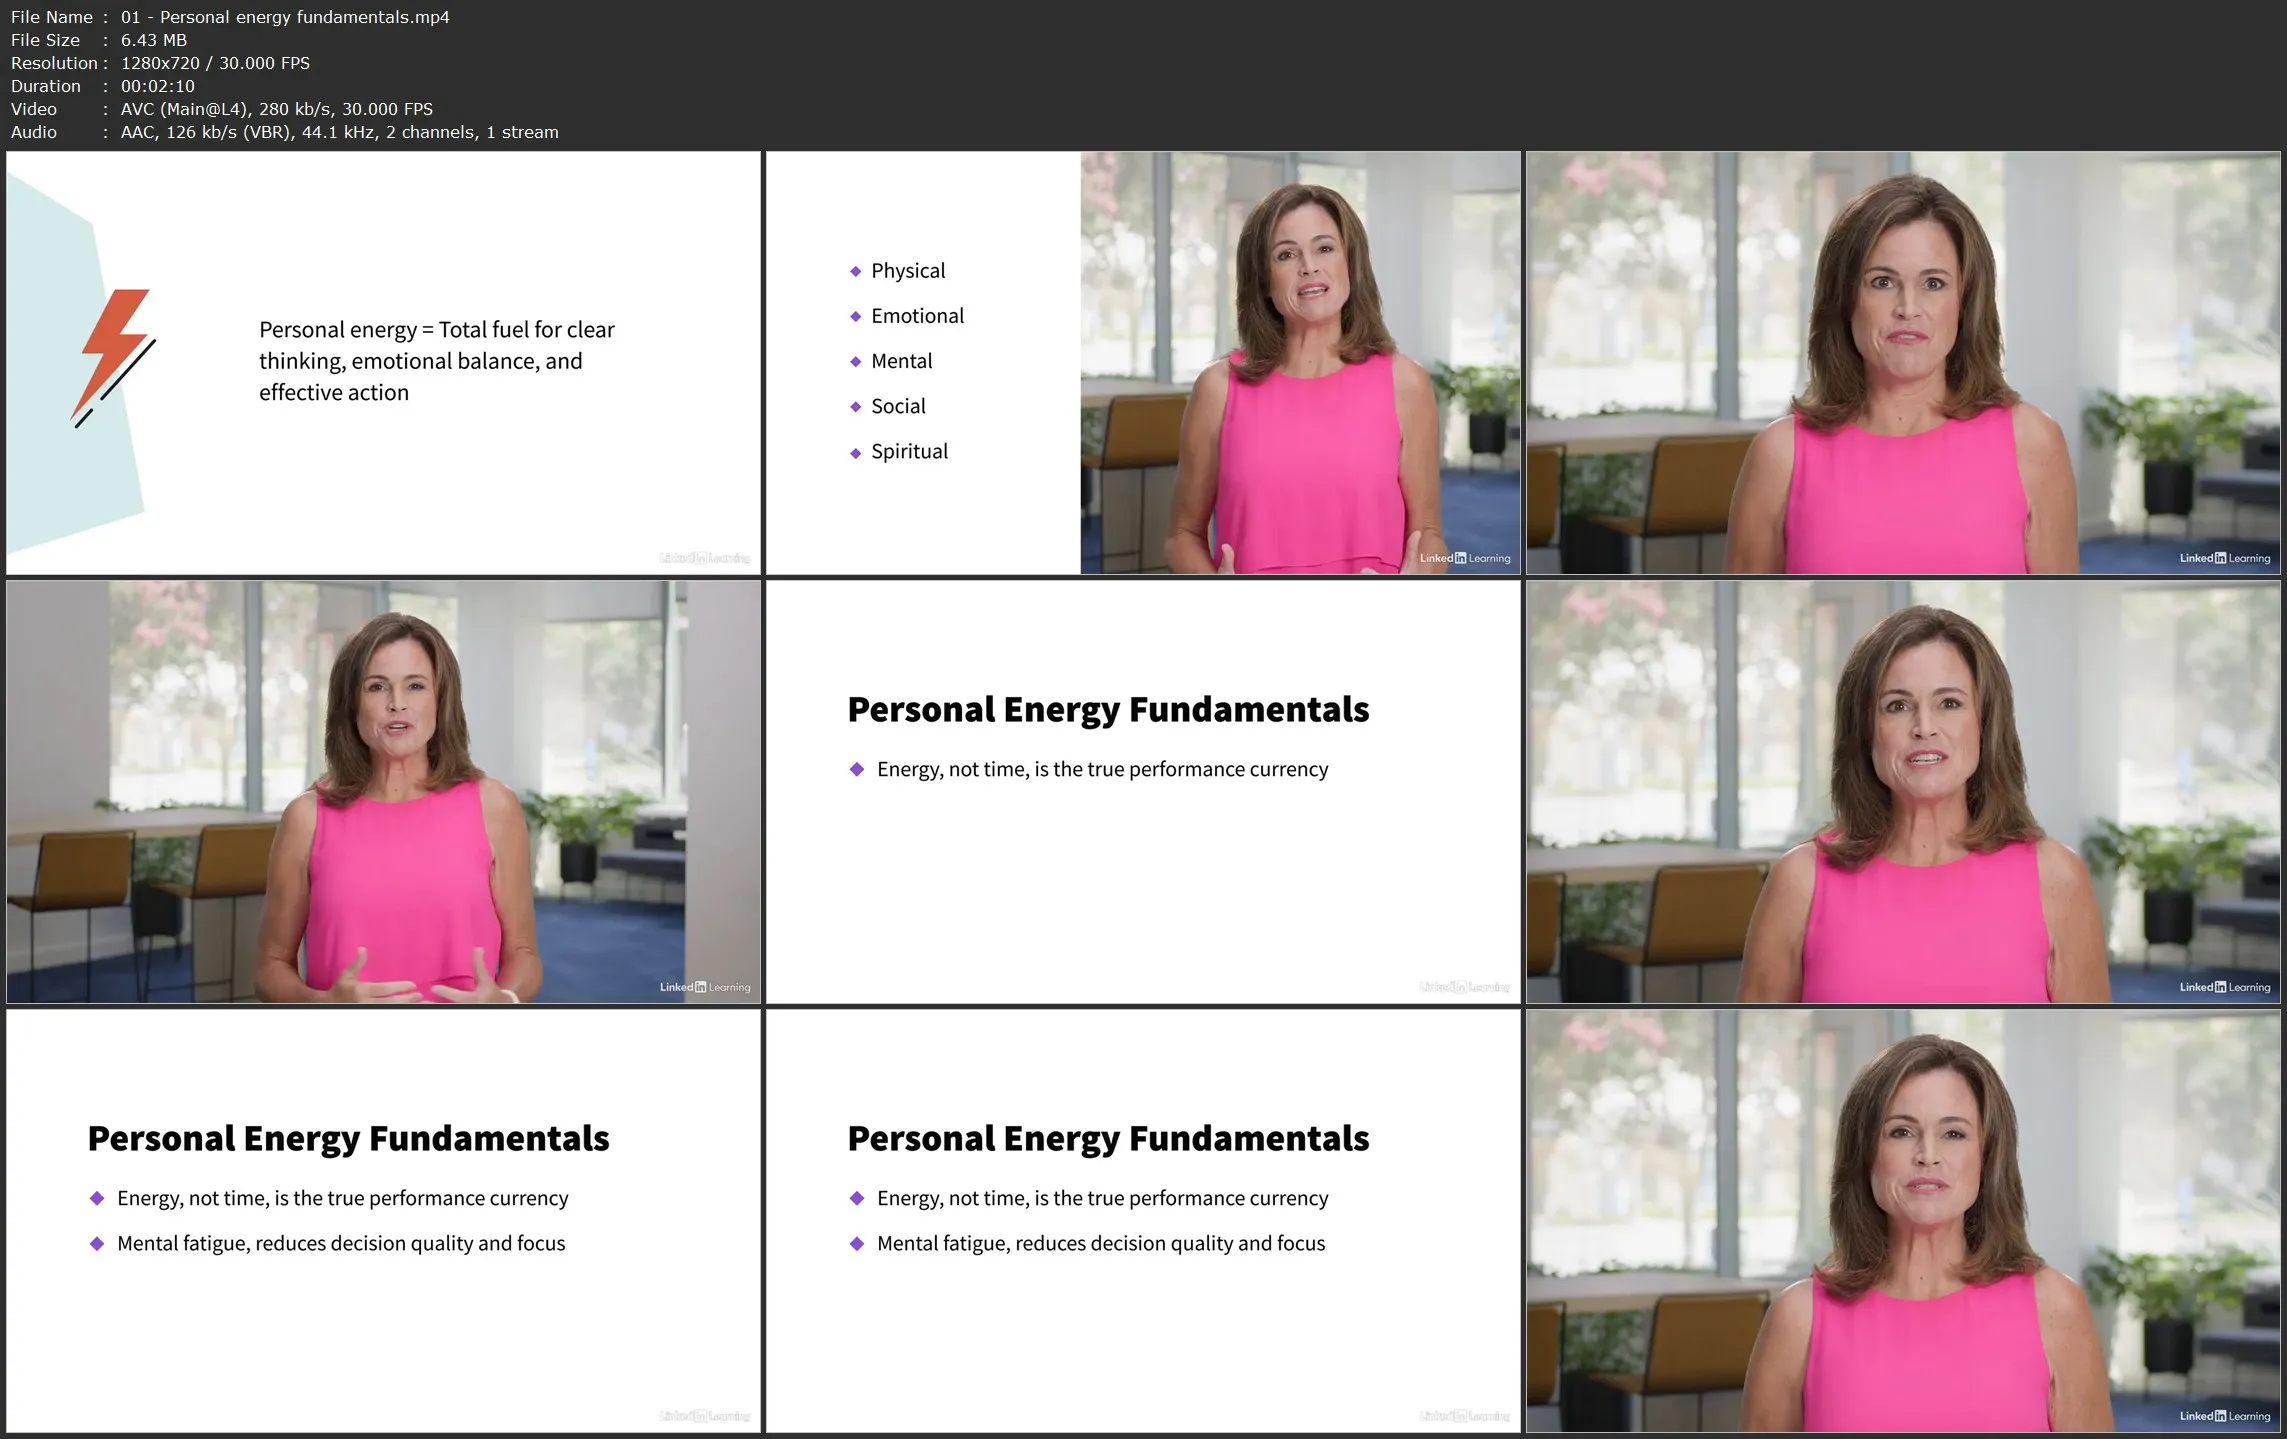The image size is (2287, 1439).
Task: Click the Resolution value 1280x720 / 30.000 FPS
Action: point(215,63)
